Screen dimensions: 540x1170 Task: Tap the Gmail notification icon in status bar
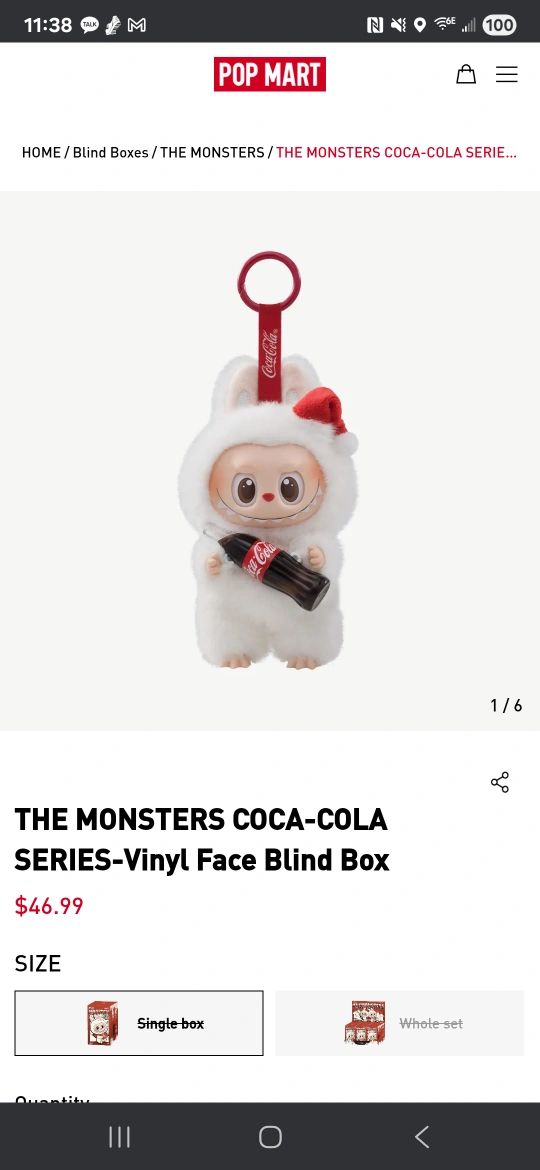point(136,25)
